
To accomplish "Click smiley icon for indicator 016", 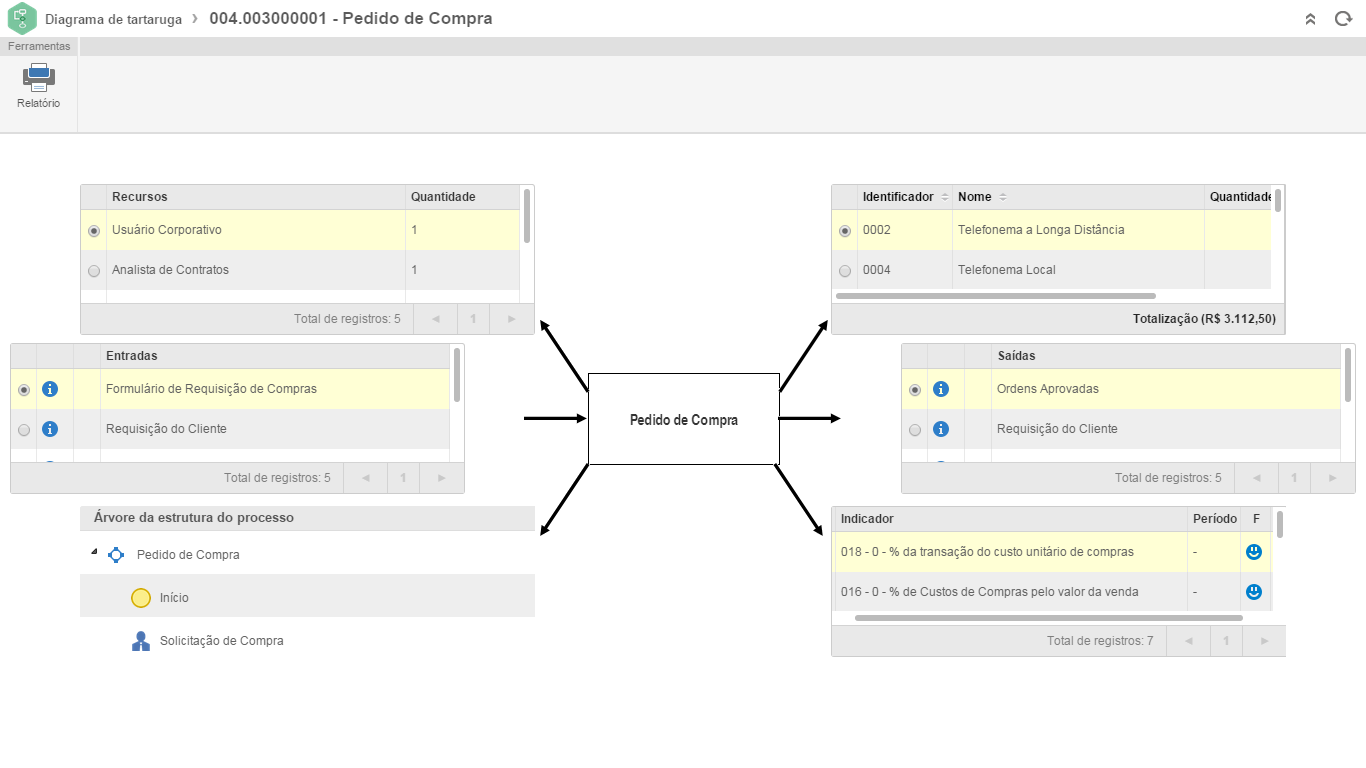I will pos(1254,592).
